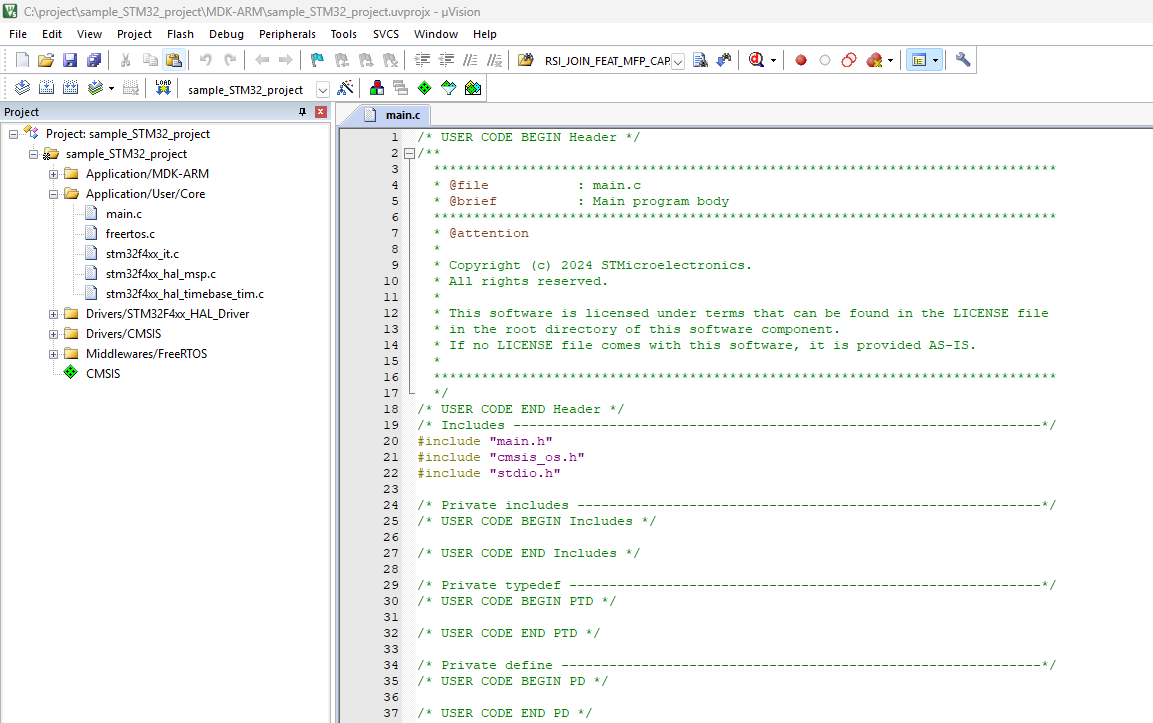Click the Manage Run-Time Environment green diamond icon
This screenshot has height=723, width=1153.
tap(424, 88)
